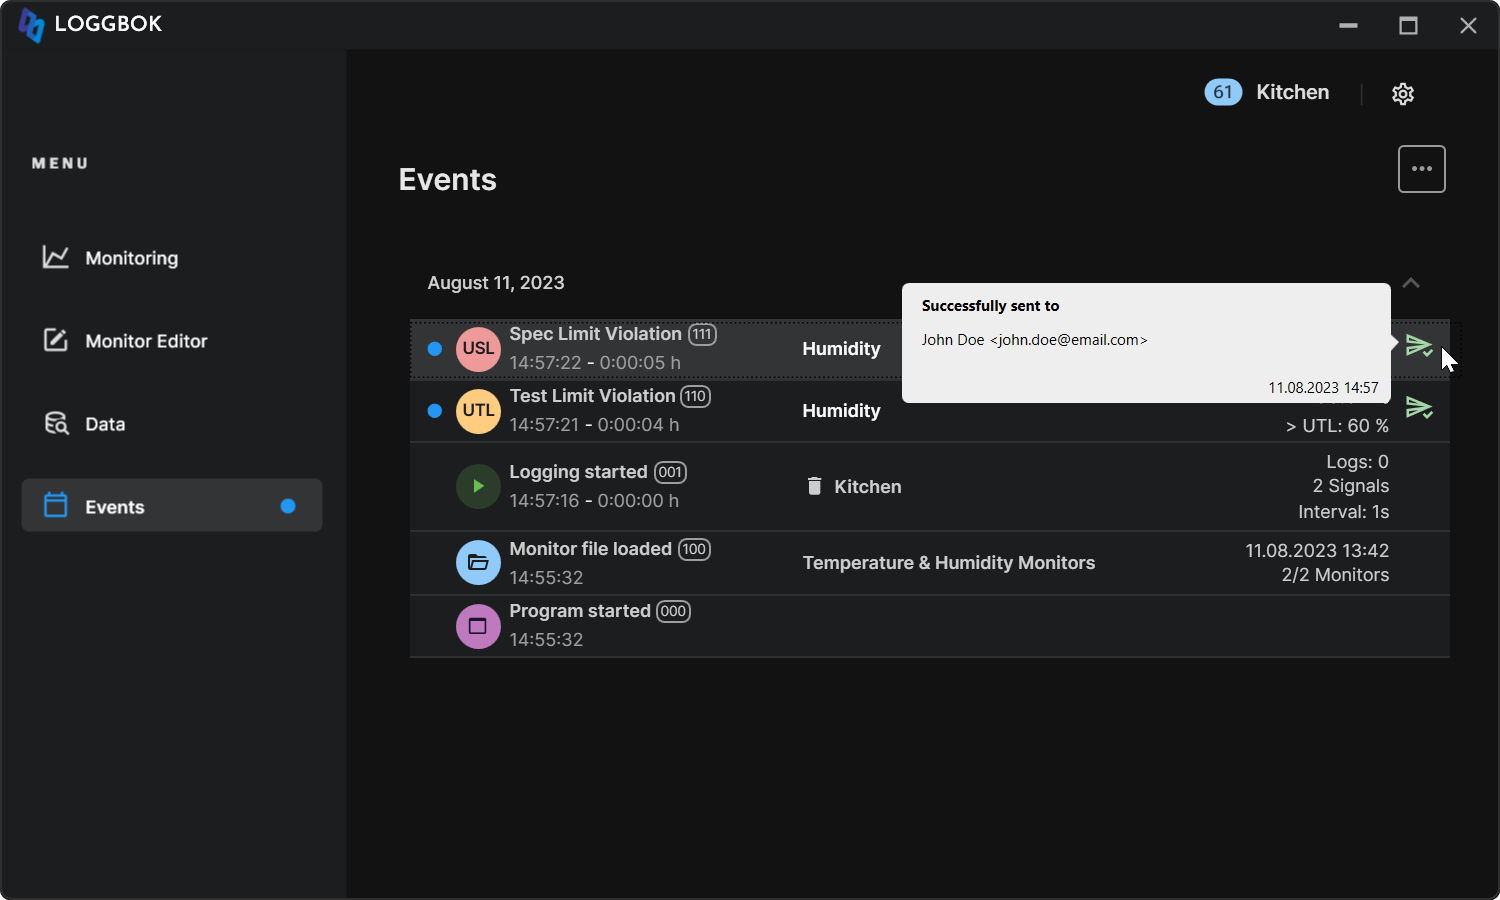Open the three-dots more options menu

1421,169
